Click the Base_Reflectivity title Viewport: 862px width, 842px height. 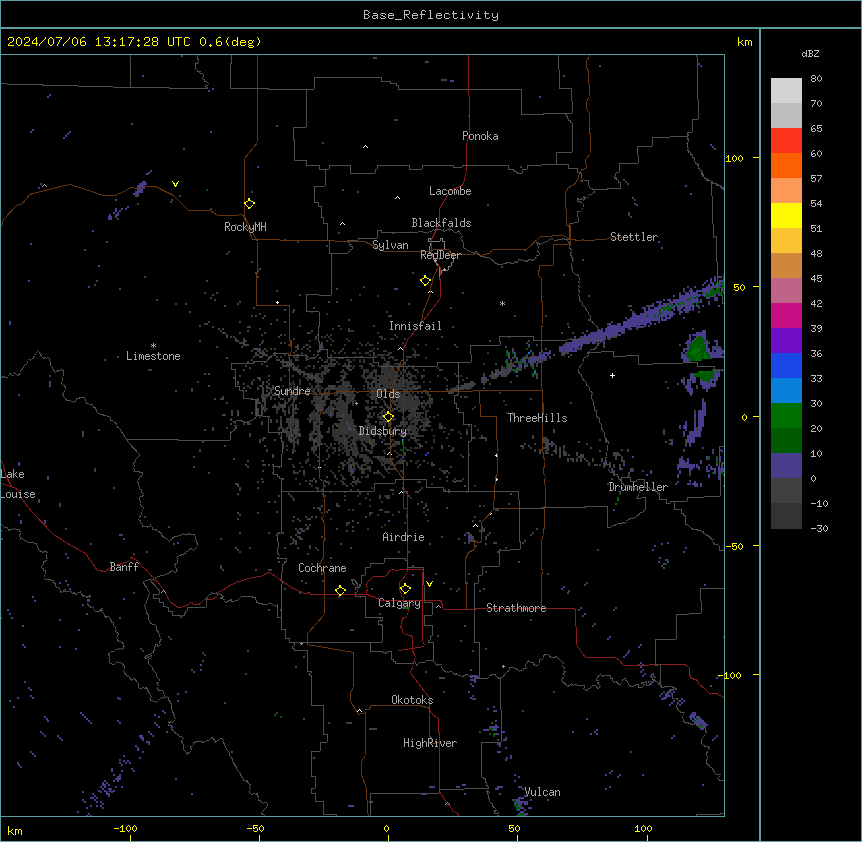(x=431, y=15)
